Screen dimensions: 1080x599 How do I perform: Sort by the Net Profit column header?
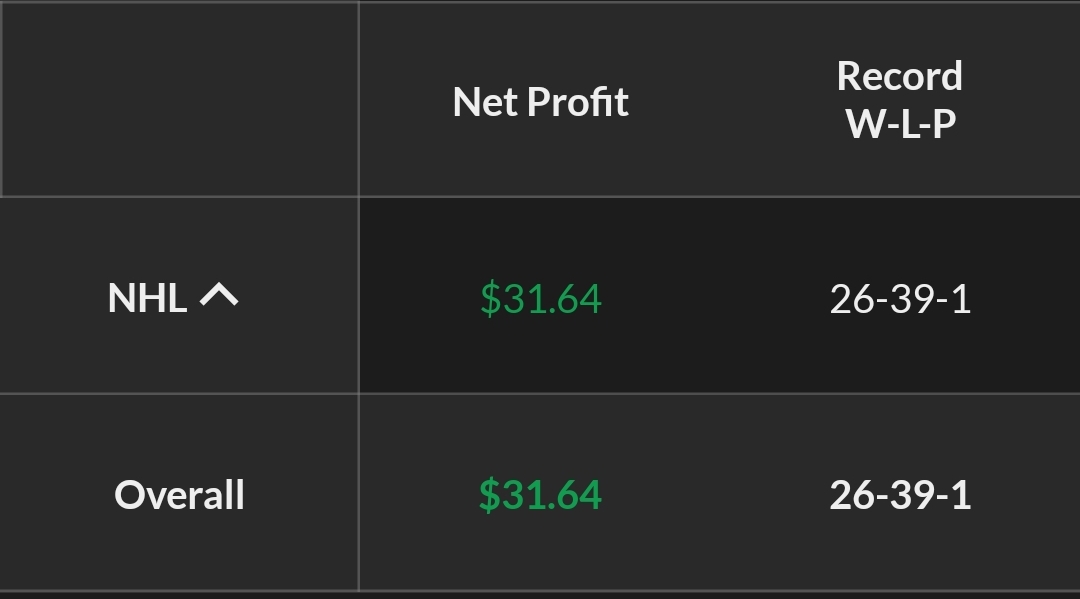pyautogui.click(x=540, y=101)
